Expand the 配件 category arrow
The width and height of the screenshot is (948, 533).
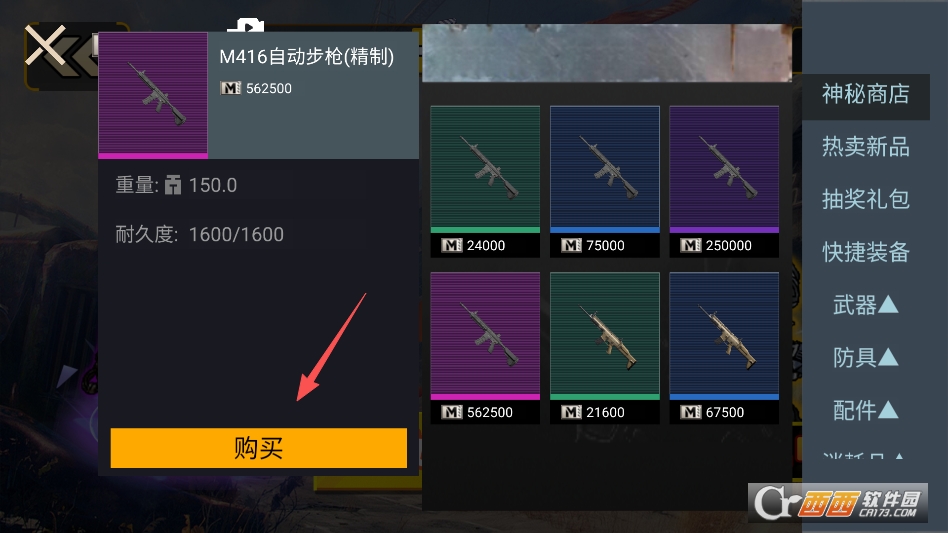888,410
